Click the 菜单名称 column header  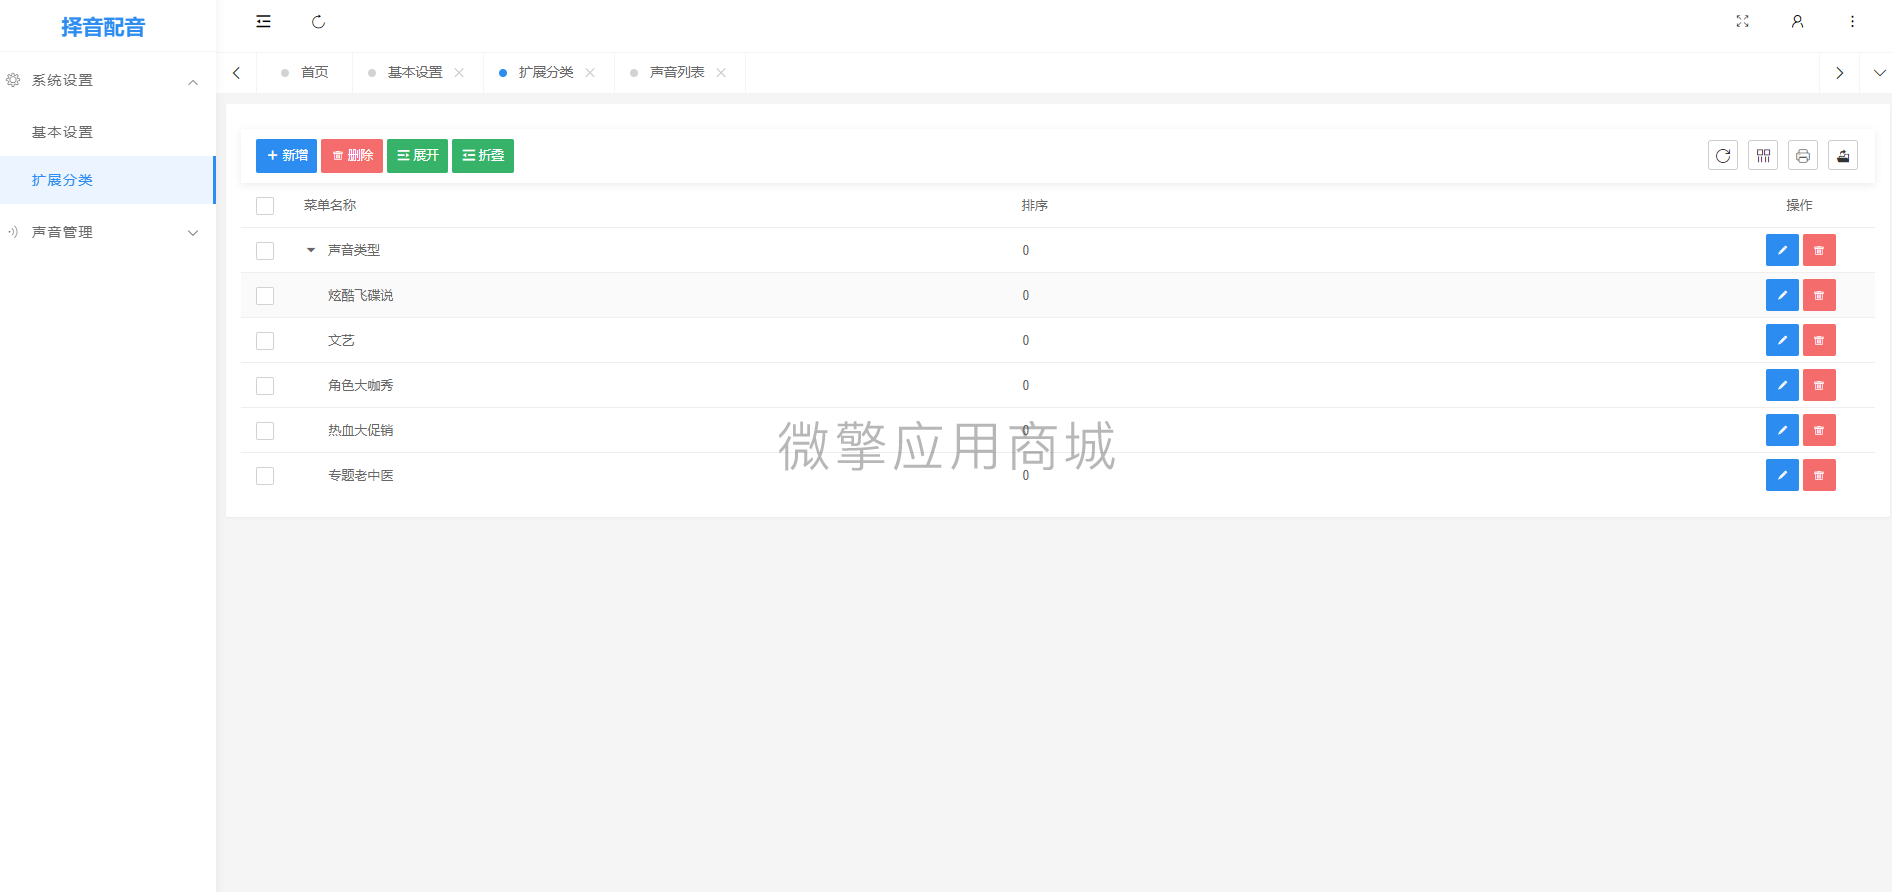tap(330, 205)
